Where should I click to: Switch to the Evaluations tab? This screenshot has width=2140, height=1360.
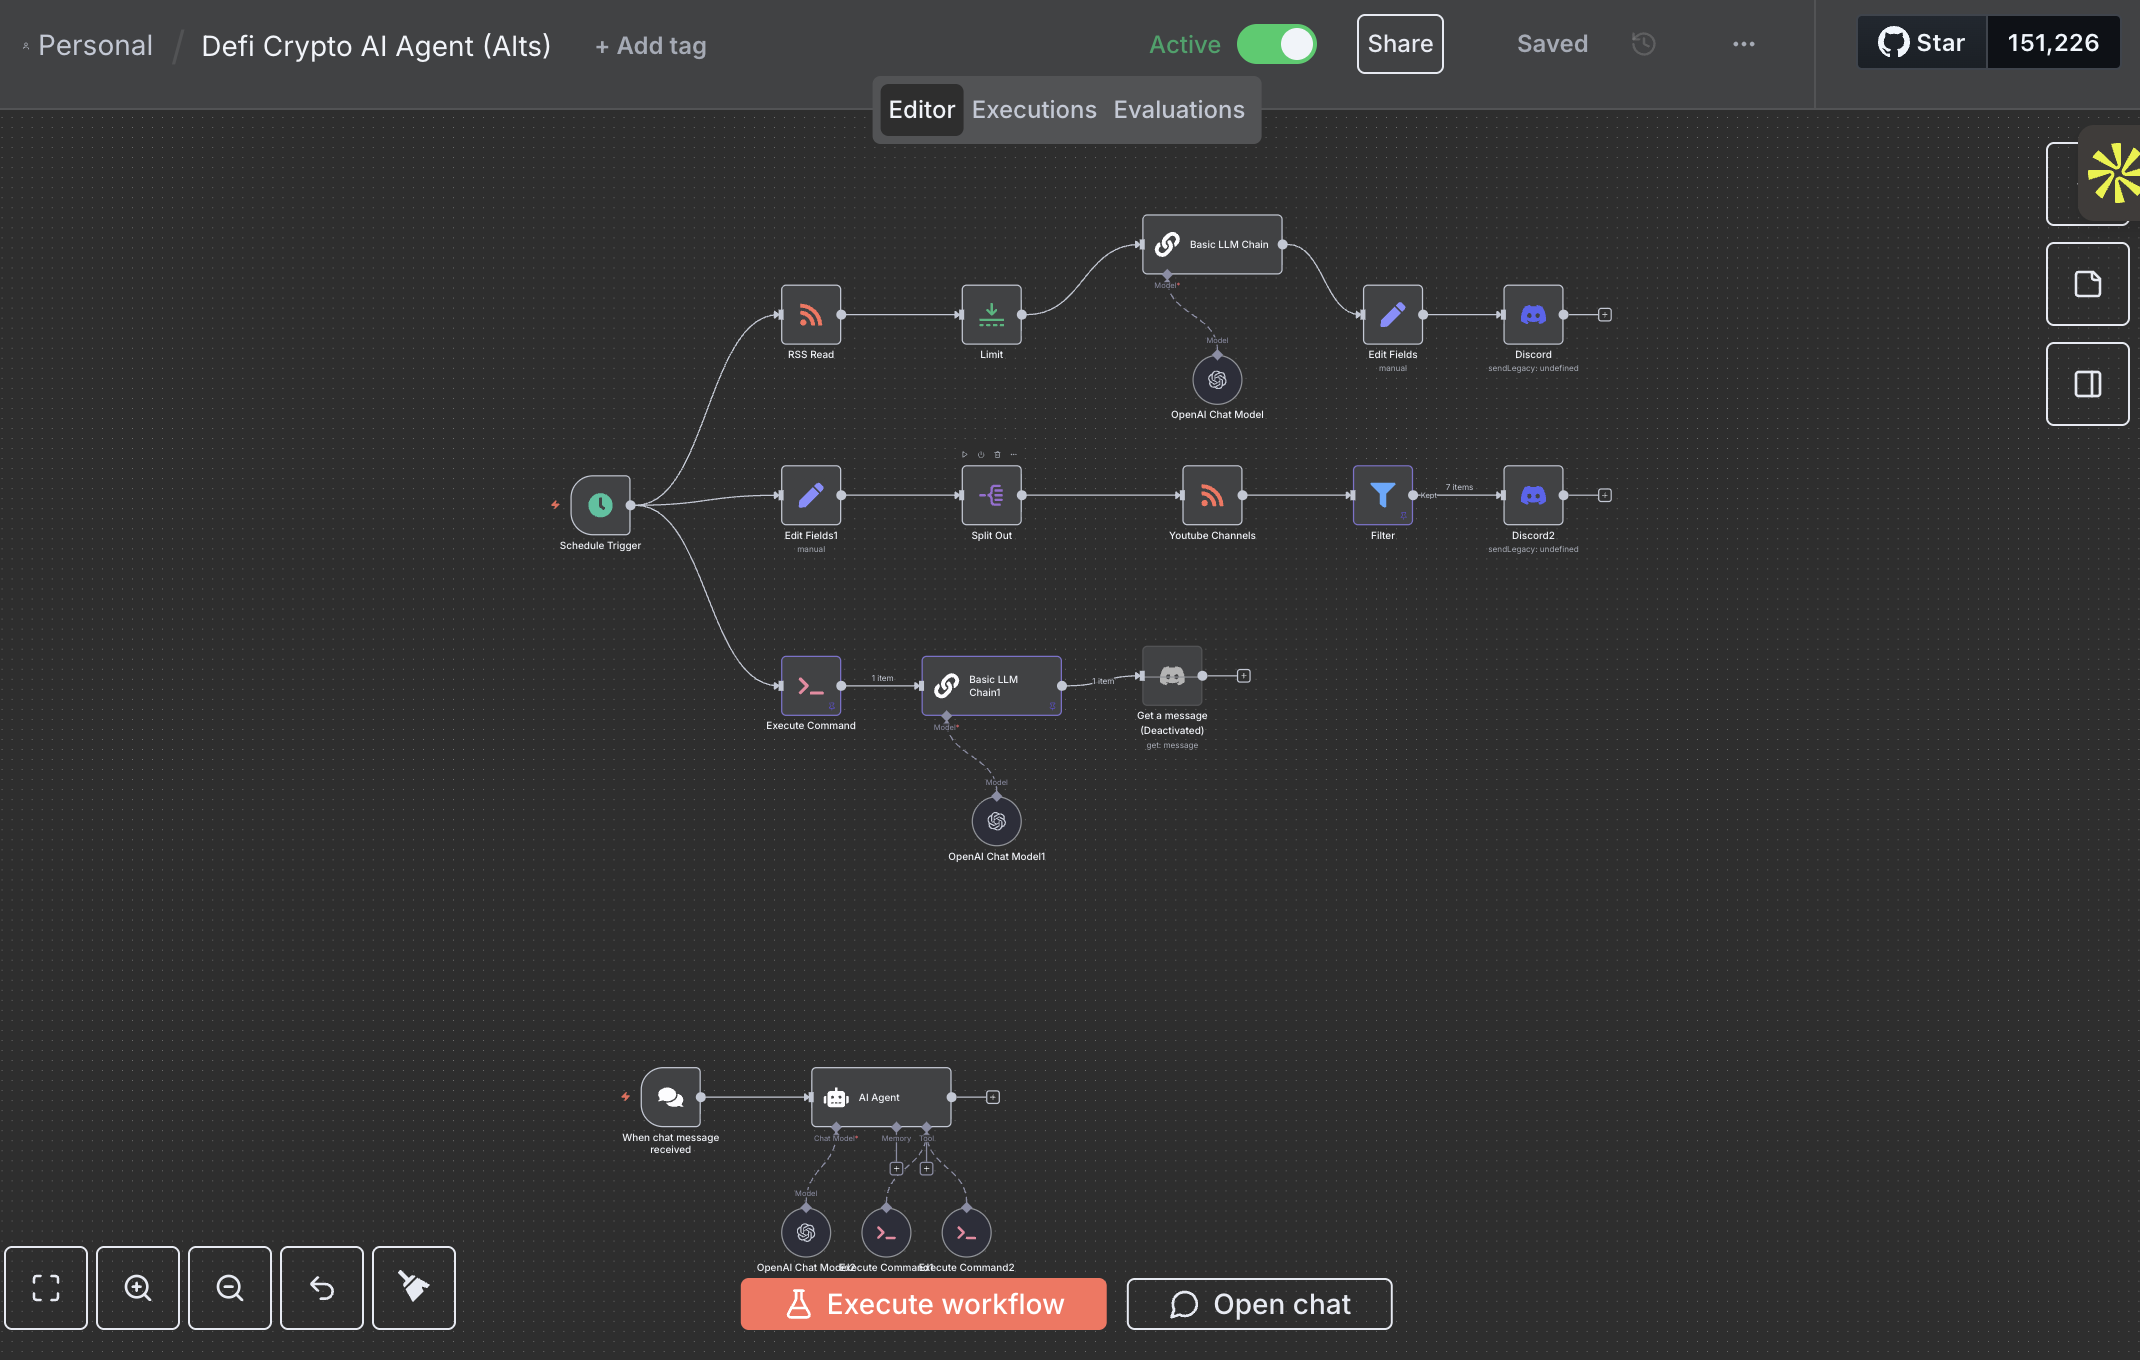click(1178, 110)
